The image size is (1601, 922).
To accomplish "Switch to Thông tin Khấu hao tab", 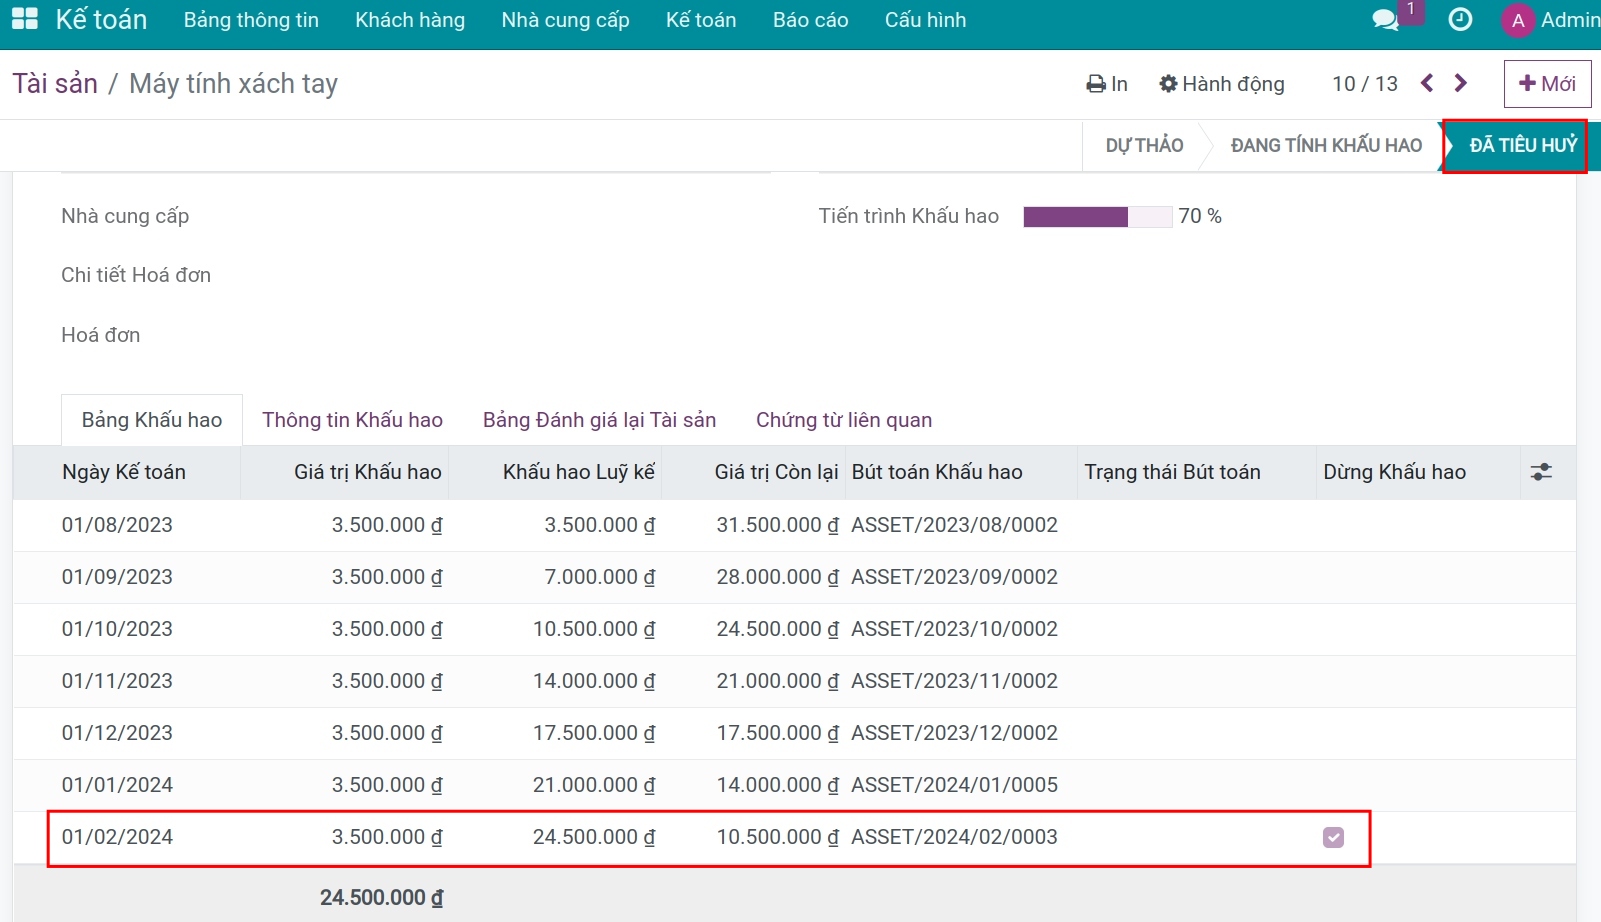I will click(x=352, y=420).
